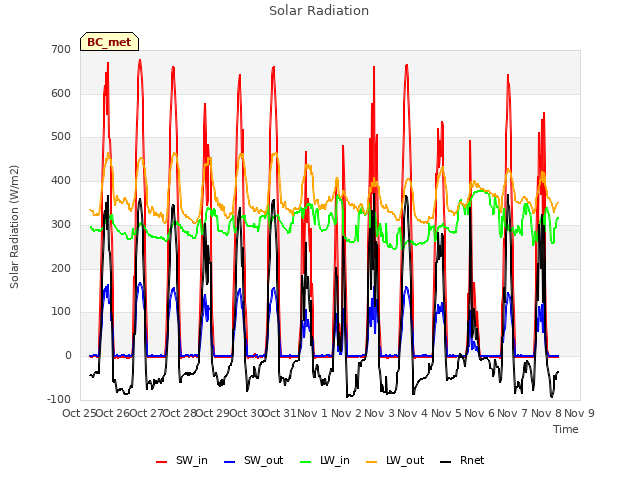Click the Solar Radiation (W/m2) axis label
The height and width of the screenshot is (480, 640).
(x=14, y=227)
